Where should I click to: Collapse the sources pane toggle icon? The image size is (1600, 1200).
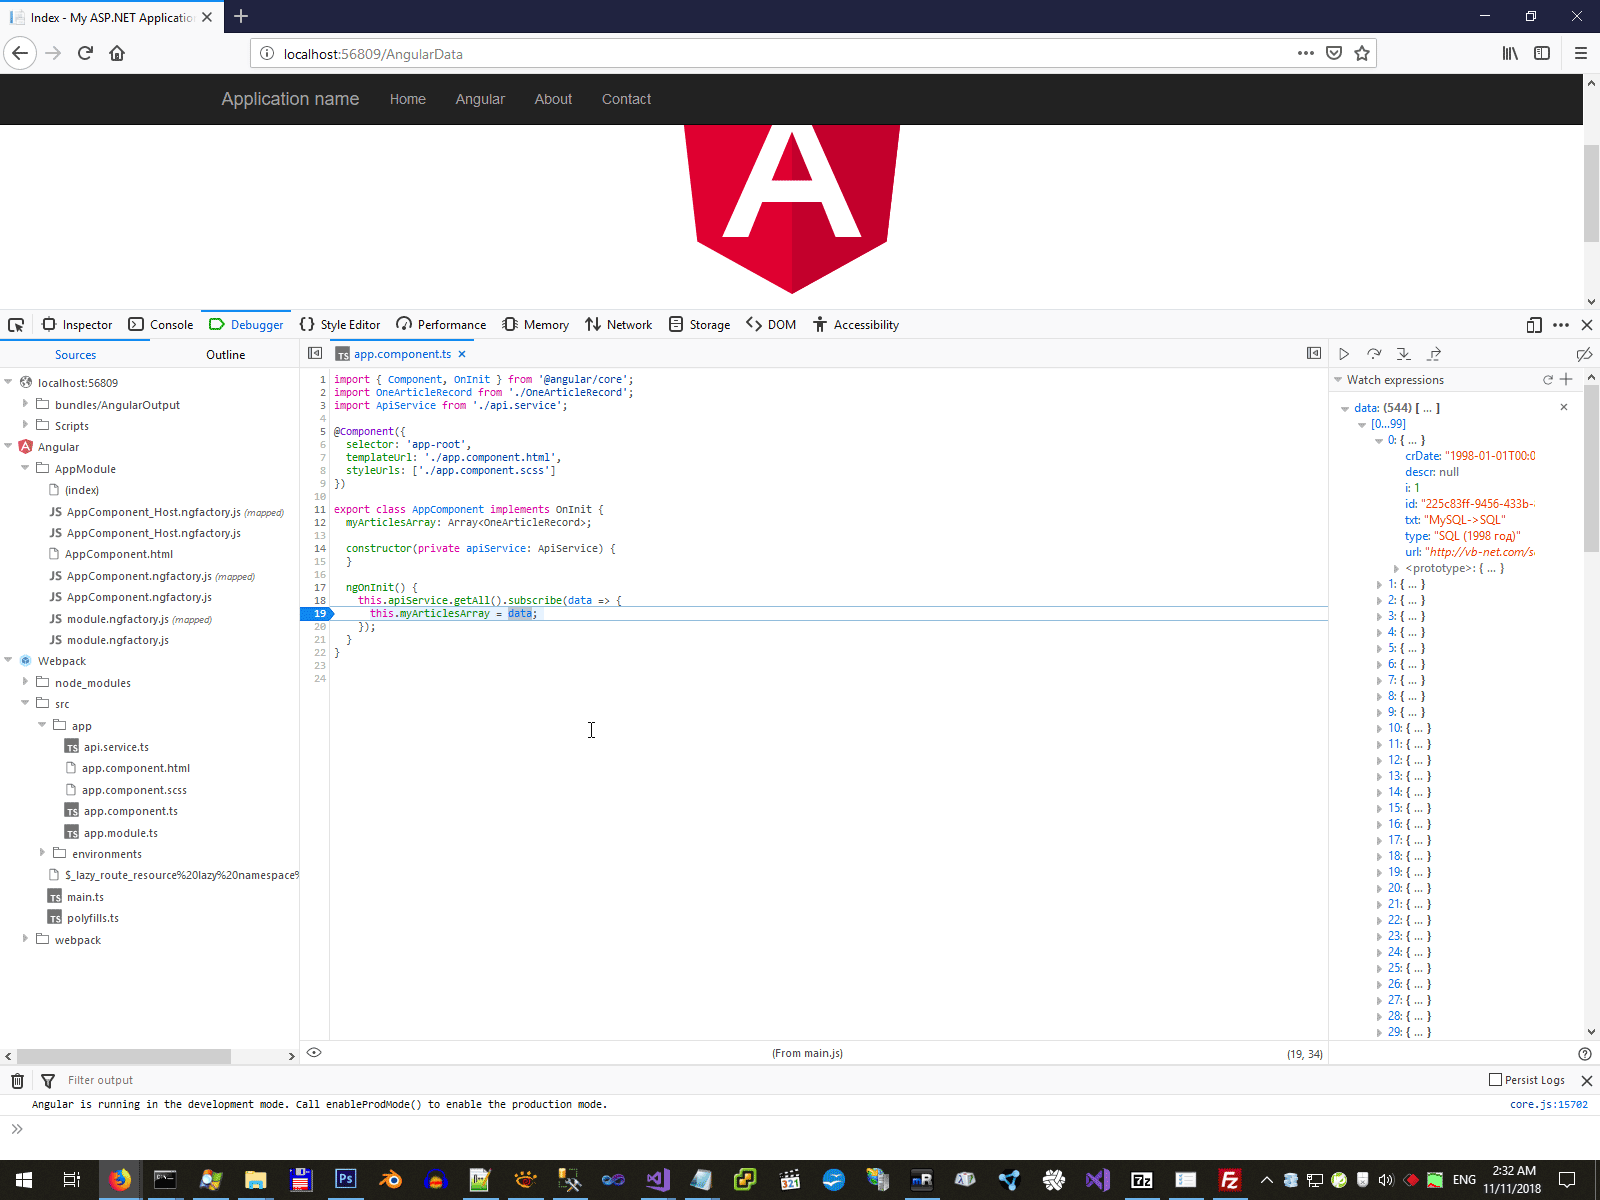click(x=315, y=353)
